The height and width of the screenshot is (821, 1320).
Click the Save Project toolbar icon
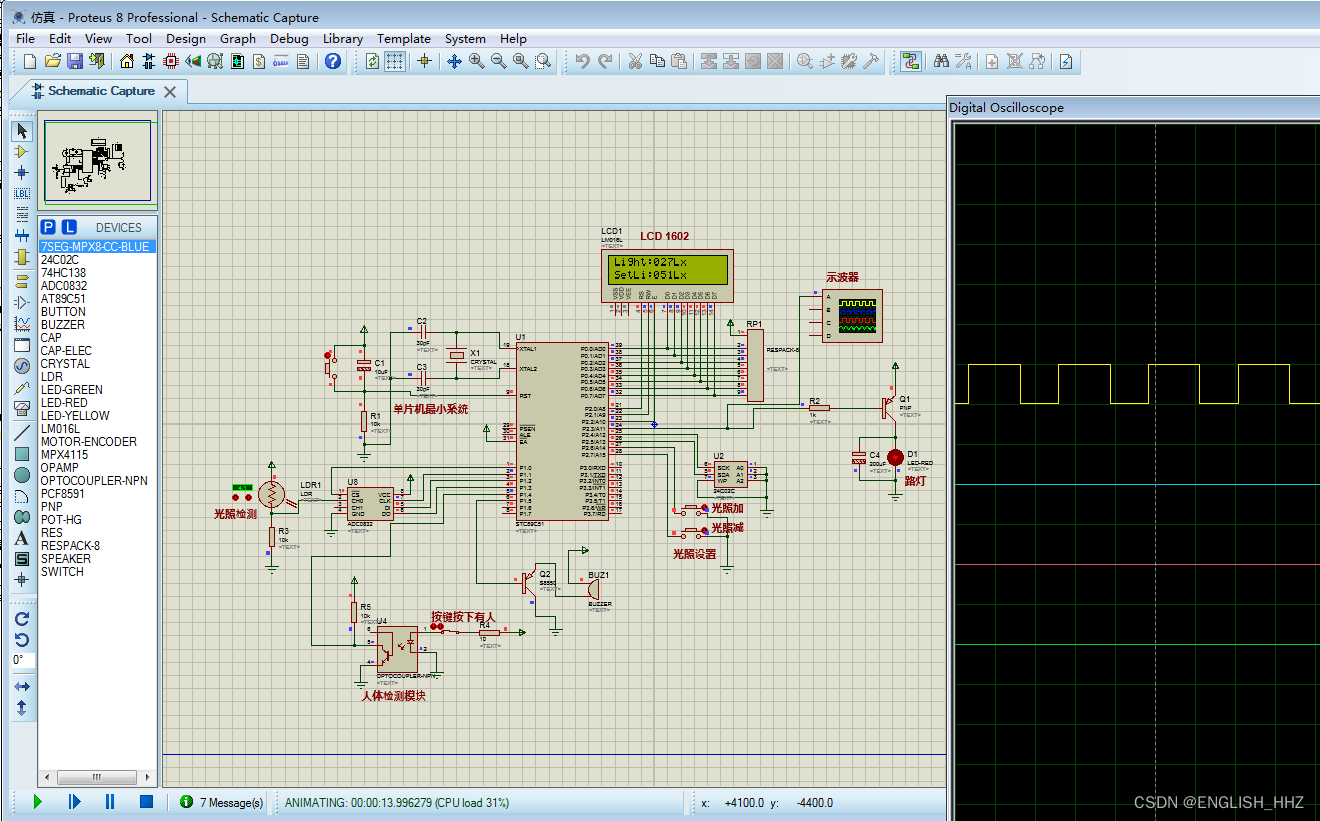coord(75,62)
